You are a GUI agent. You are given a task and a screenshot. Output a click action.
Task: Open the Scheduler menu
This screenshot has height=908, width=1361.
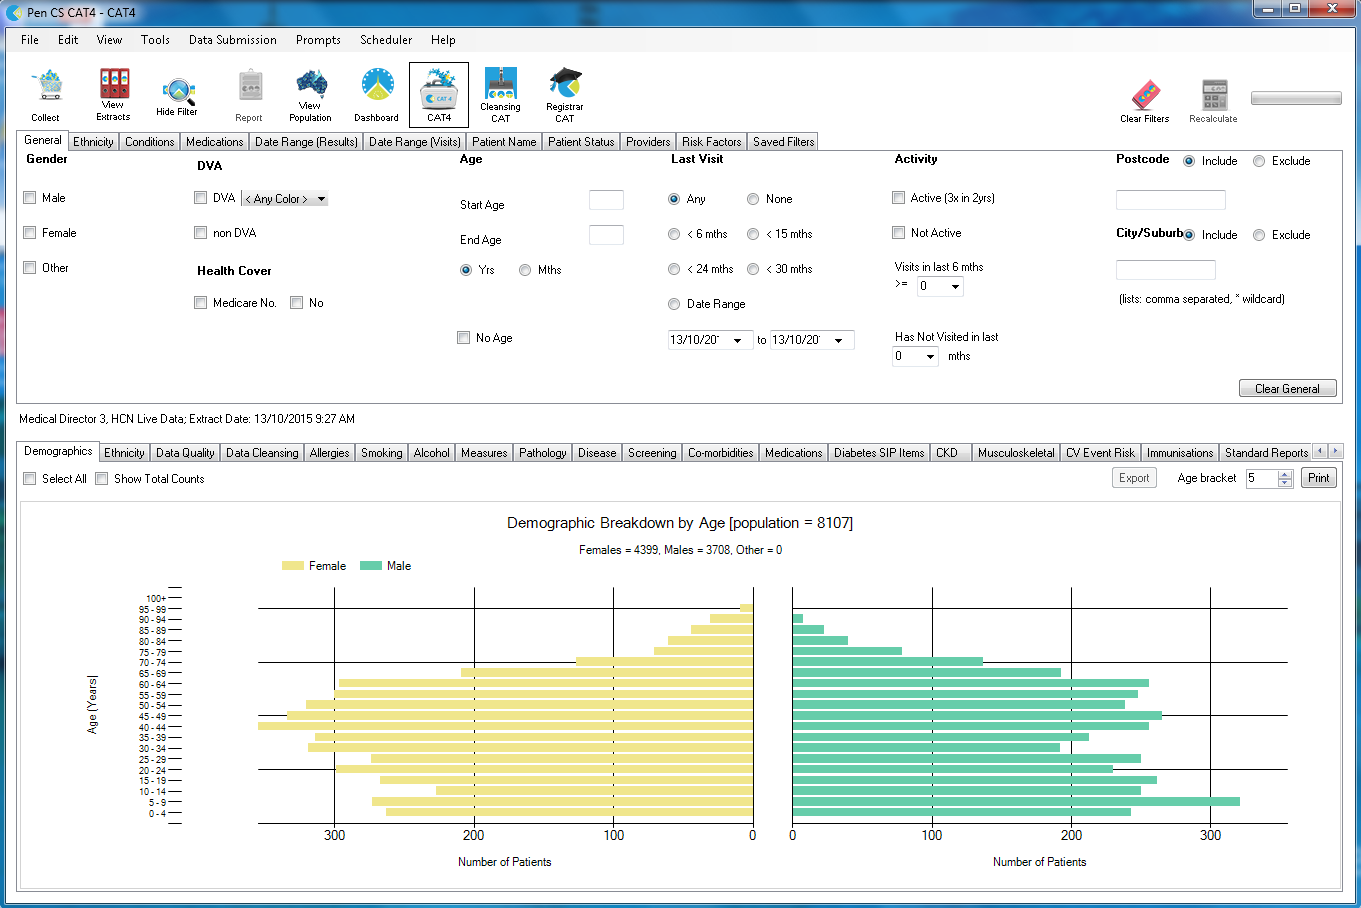tap(386, 40)
